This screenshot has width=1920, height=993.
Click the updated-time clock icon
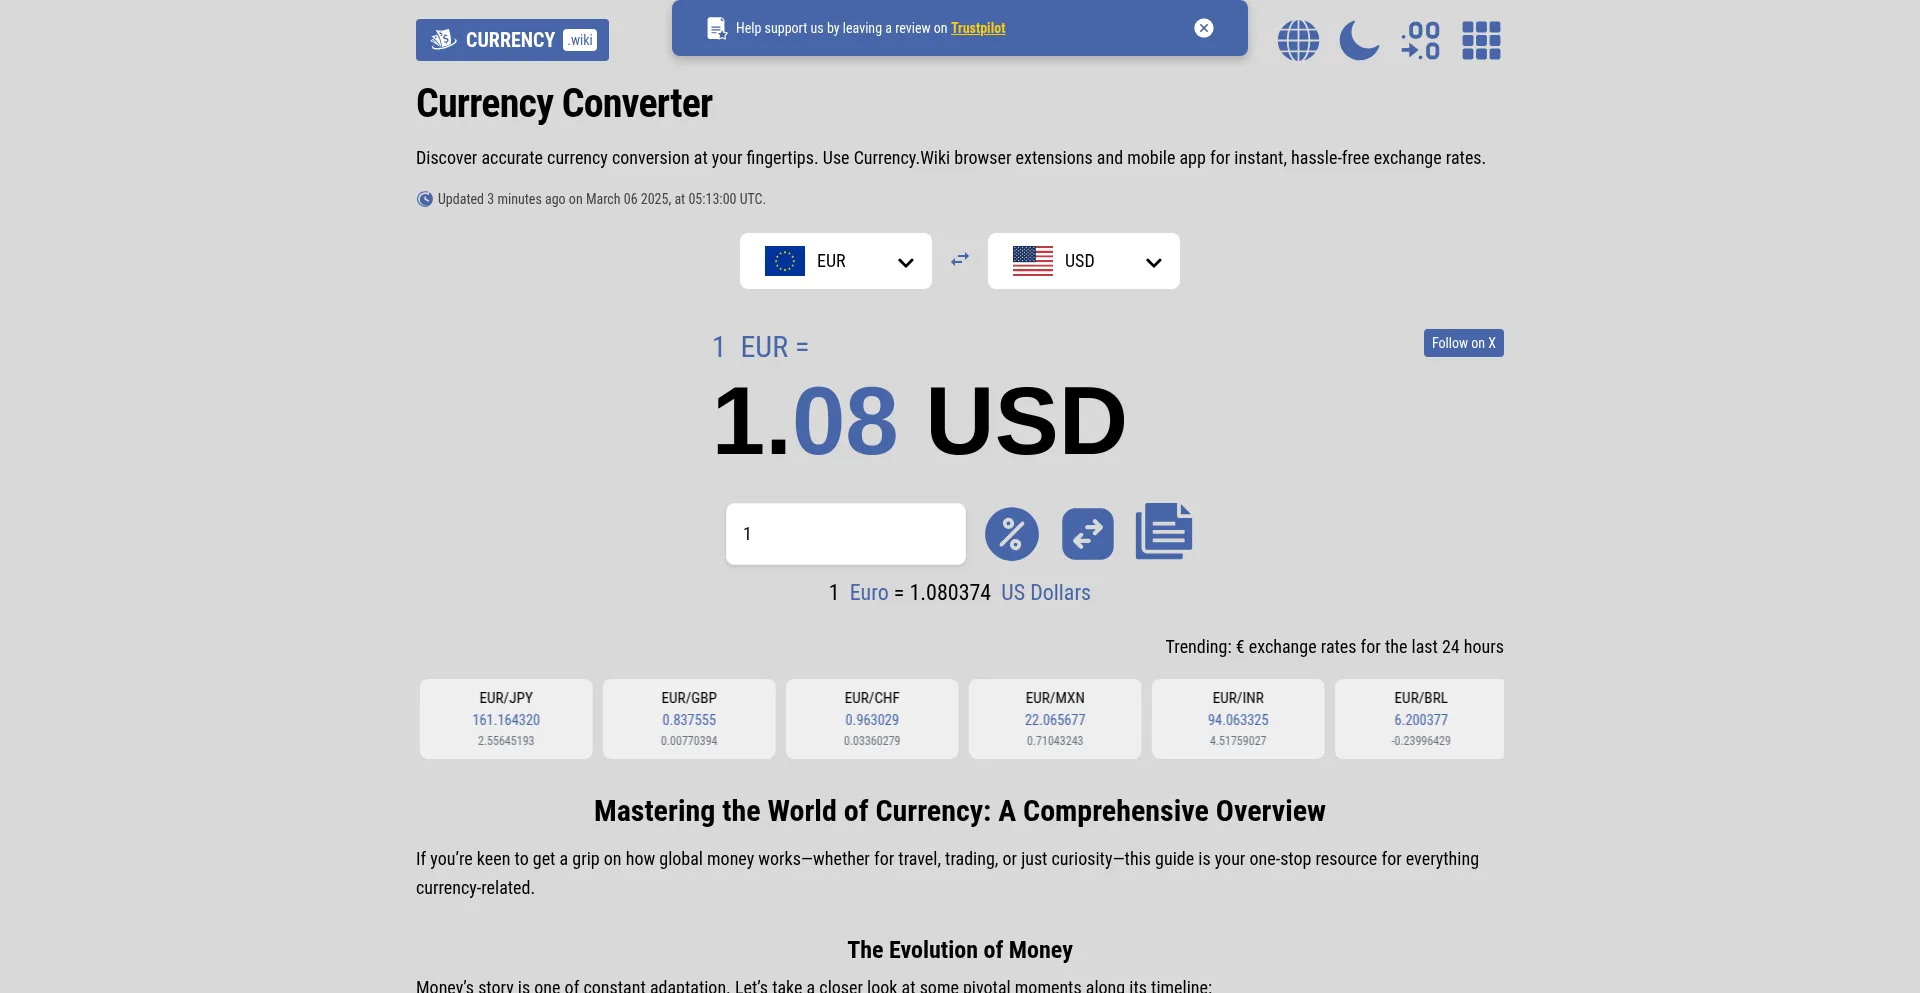point(425,199)
